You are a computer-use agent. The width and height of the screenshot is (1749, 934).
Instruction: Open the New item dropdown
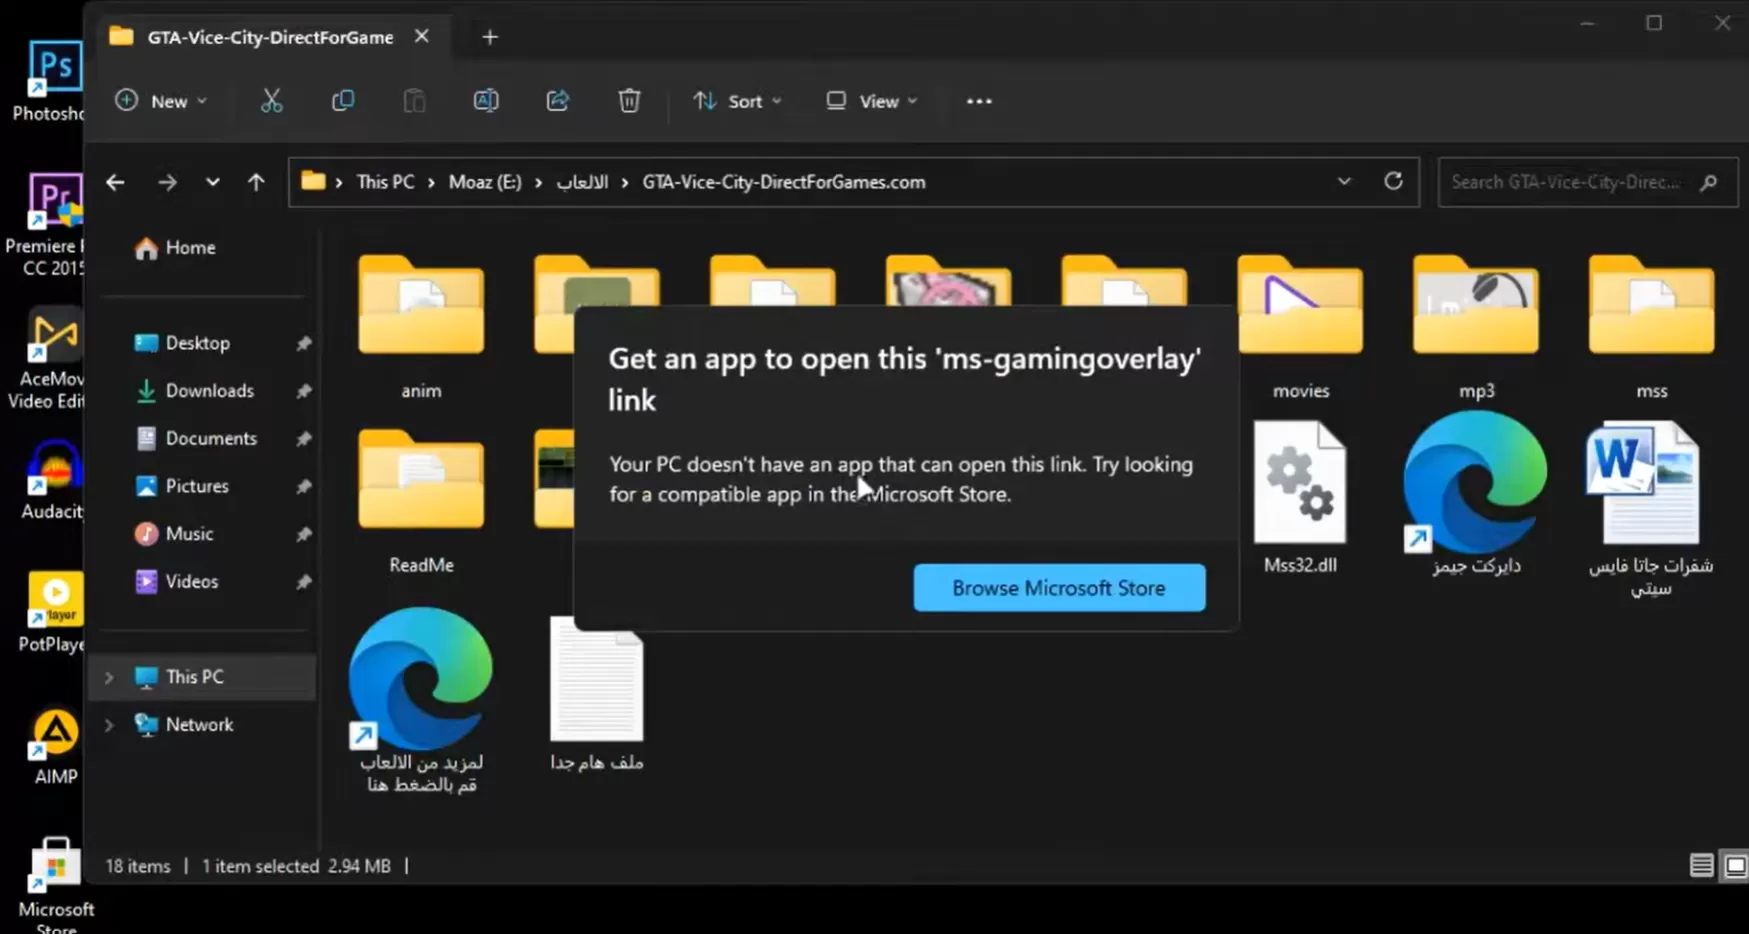pos(161,101)
